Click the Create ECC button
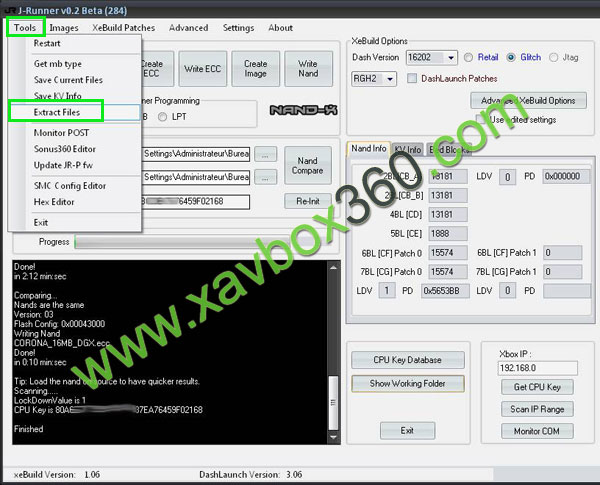The height and width of the screenshot is (485, 600). click(x=157, y=69)
